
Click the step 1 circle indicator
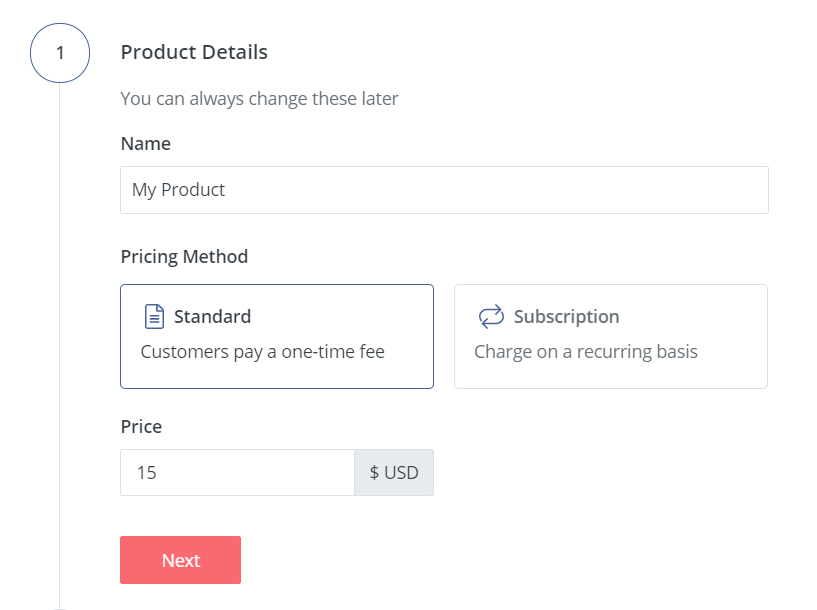click(60, 52)
